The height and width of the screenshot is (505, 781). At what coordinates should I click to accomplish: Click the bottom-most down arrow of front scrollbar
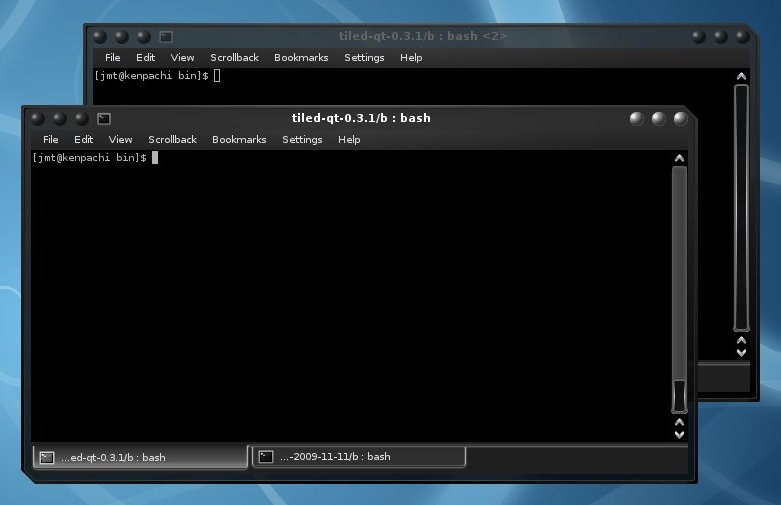pos(679,435)
